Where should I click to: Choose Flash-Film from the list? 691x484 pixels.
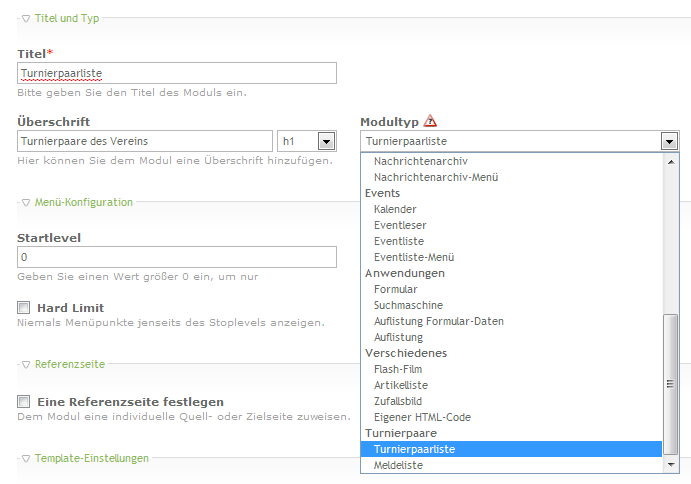coord(399,369)
